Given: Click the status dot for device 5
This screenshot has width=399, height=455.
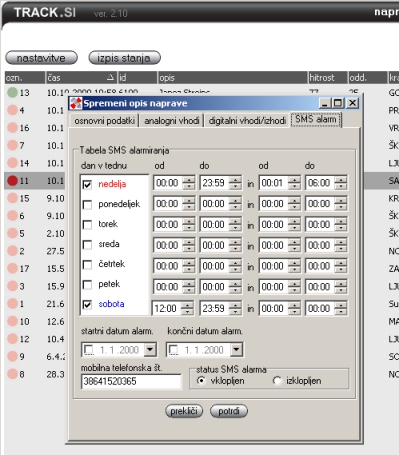Looking at the screenshot, I should tap(12, 233).
